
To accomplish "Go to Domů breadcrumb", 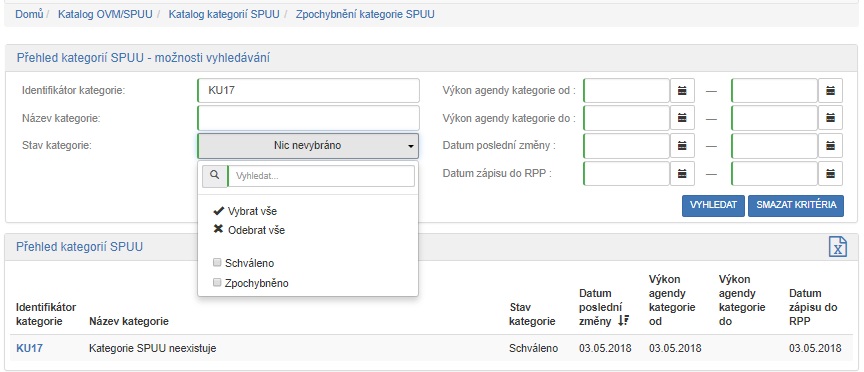I will (29, 14).
